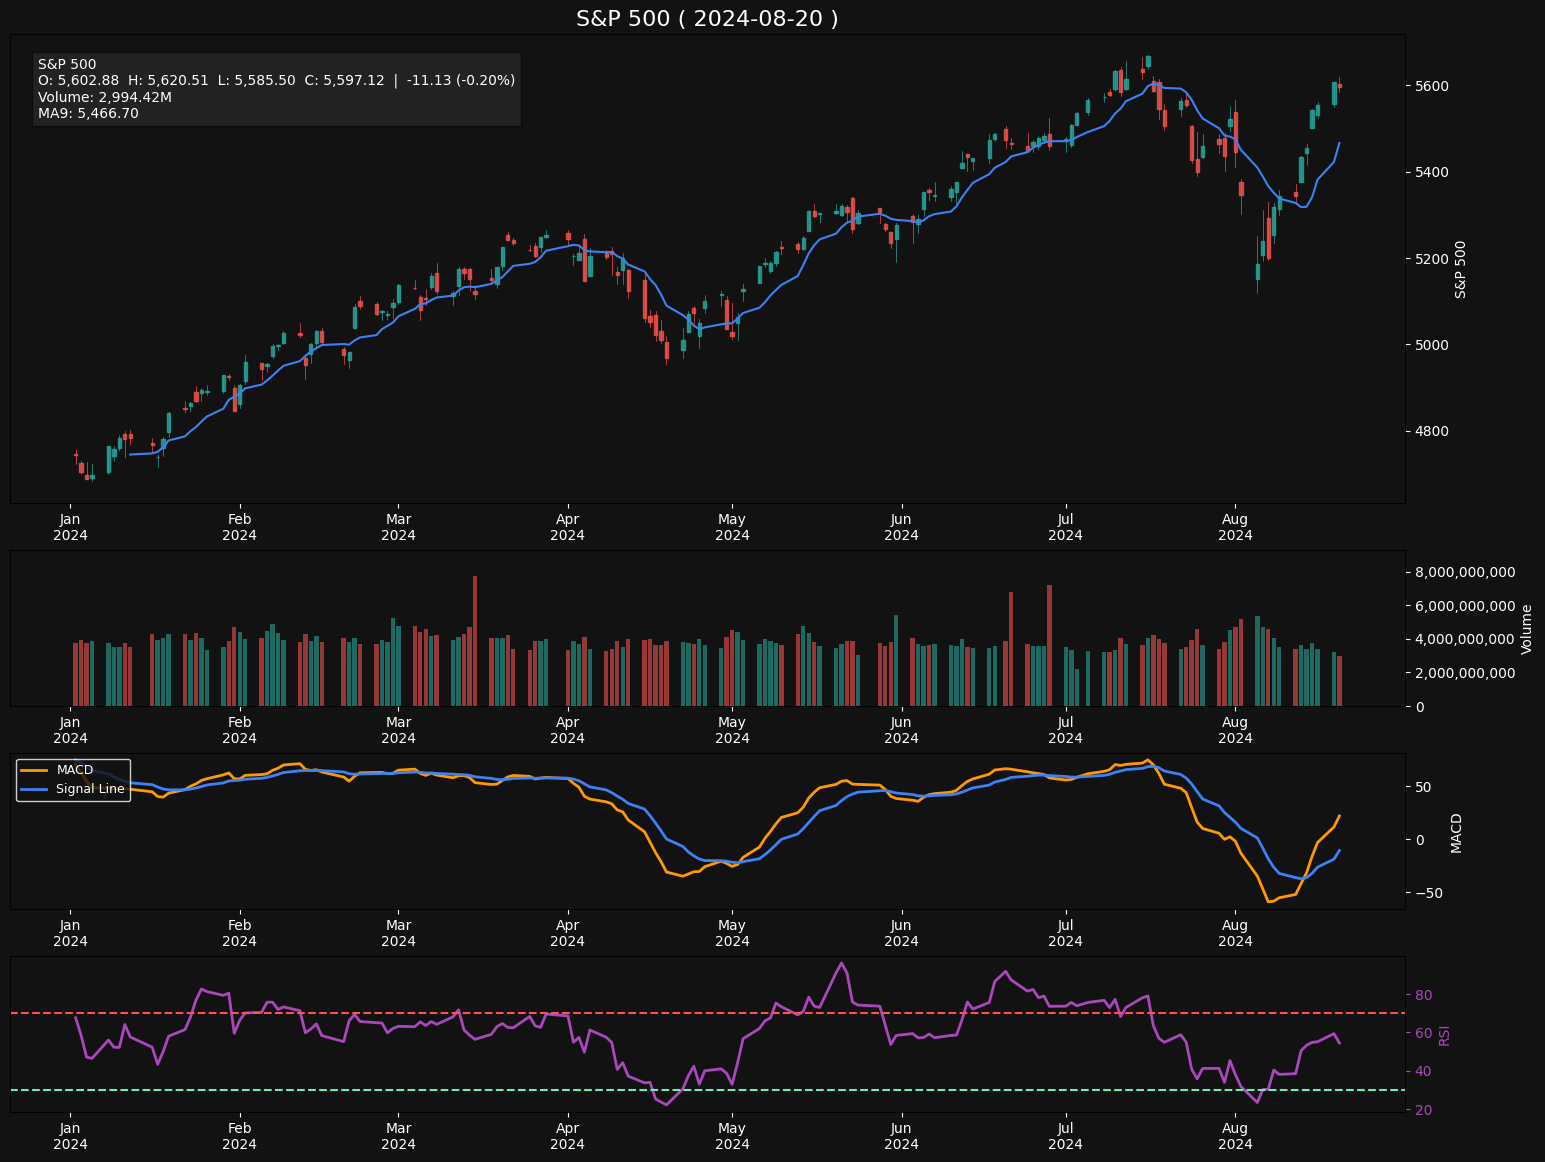Click the purple RSI axis title
1545x1162 pixels.
click(x=1444, y=1036)
